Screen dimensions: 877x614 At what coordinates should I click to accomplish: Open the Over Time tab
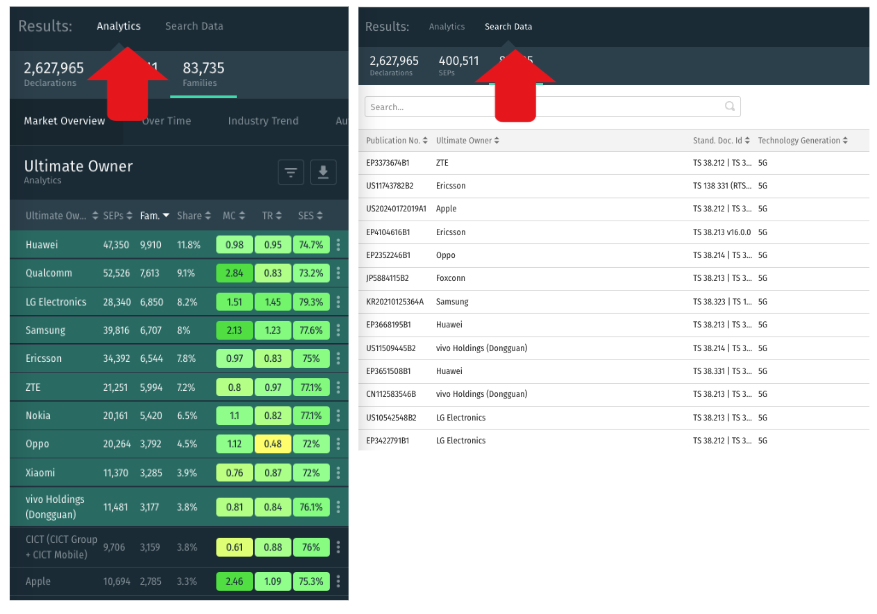pos(166,121)
